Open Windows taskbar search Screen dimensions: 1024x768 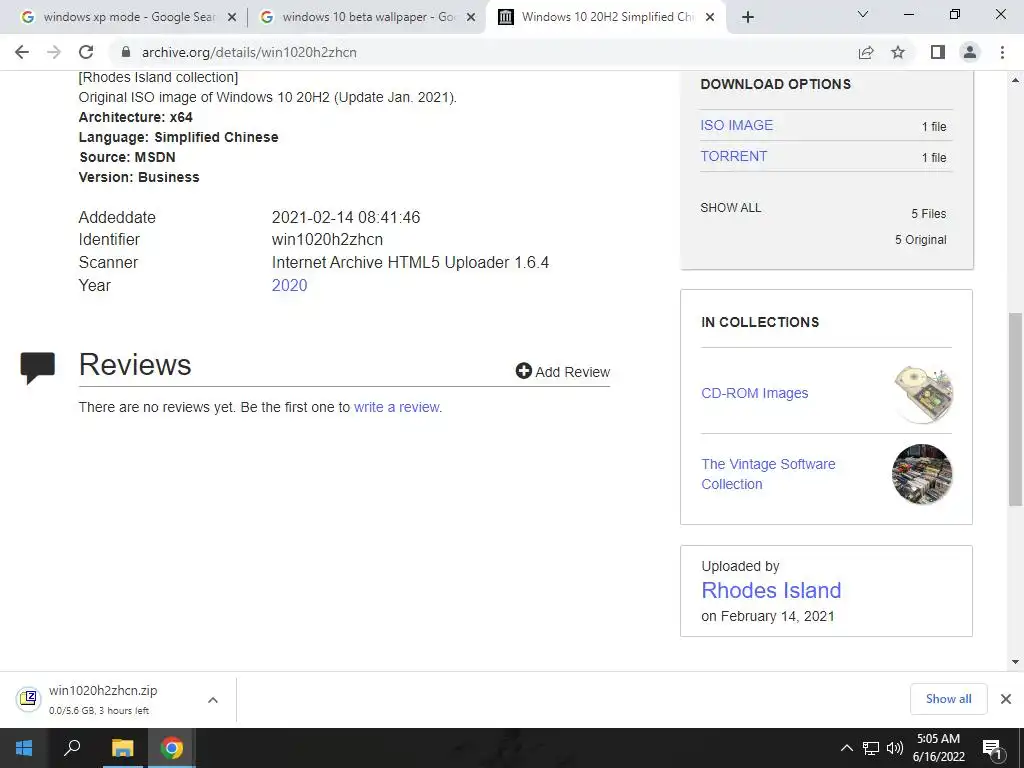tap(72, 748)
